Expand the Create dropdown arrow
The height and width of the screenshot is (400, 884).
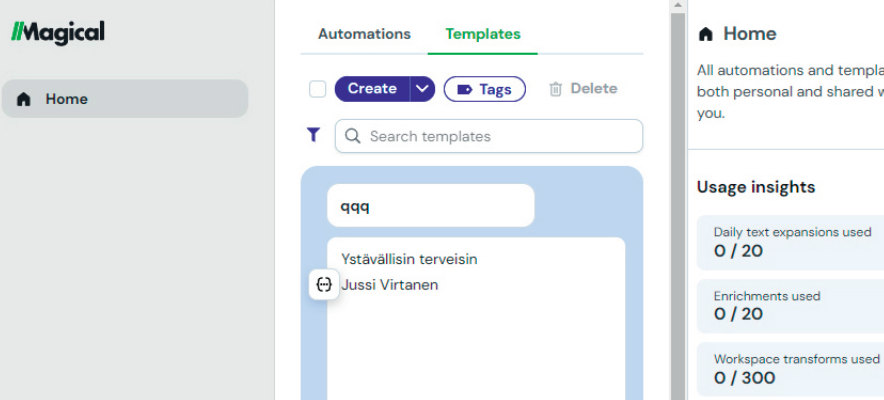coord(423,89)
